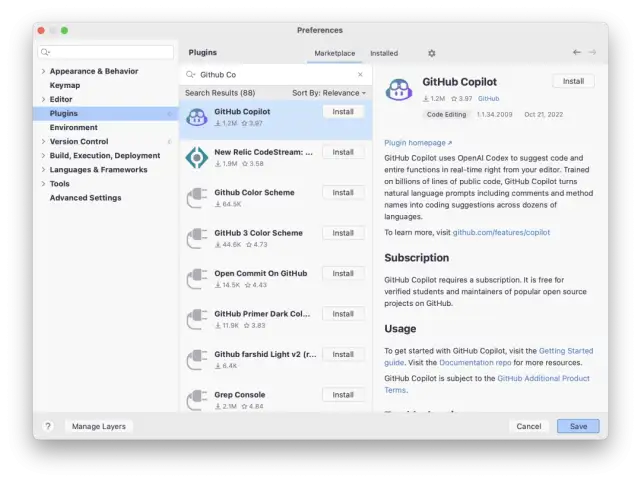Click the Manage Layers button
The image size is (641, 483).
tap(99, 426)
